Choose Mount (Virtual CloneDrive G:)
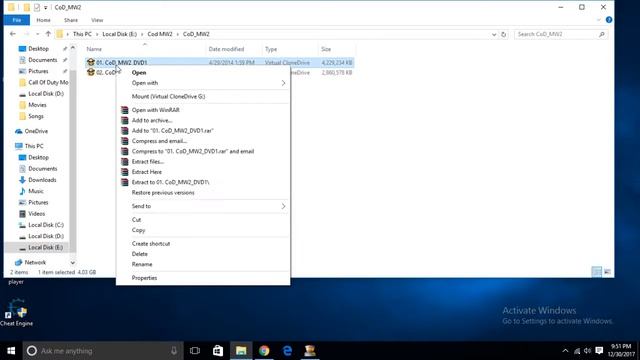This screenshot has width=640, height=360. (x=168, y=96)
